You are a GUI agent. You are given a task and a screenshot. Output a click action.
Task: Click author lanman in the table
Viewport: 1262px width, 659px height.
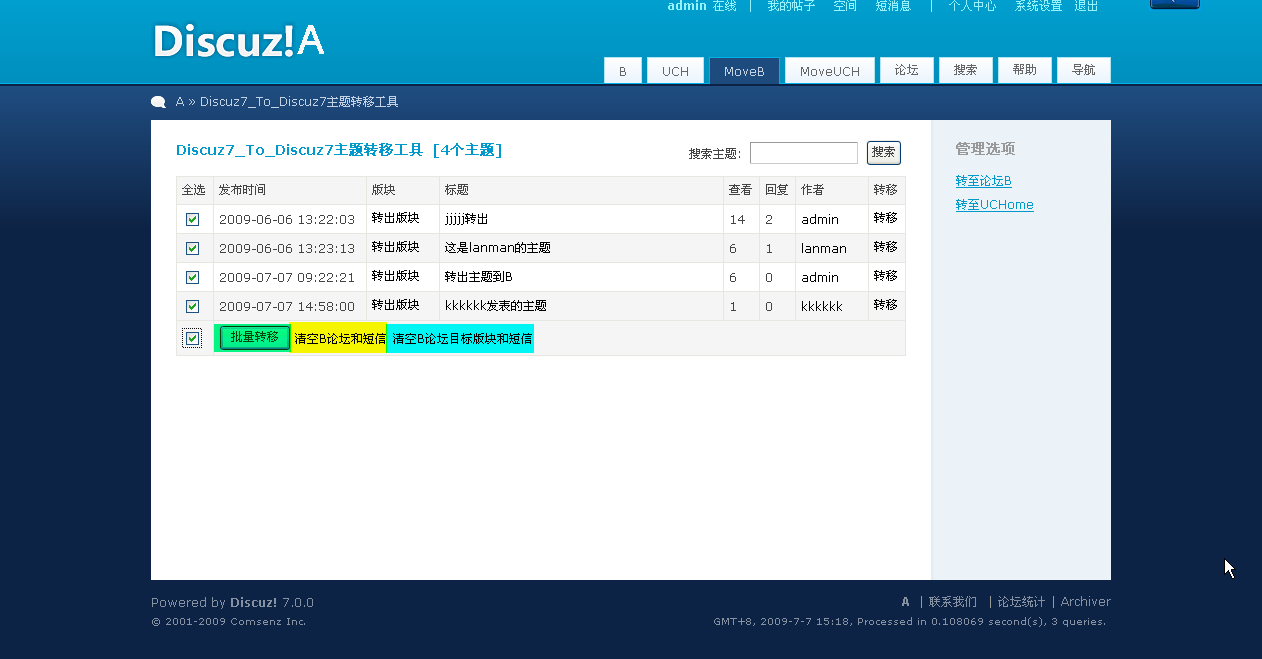[824, 248]
